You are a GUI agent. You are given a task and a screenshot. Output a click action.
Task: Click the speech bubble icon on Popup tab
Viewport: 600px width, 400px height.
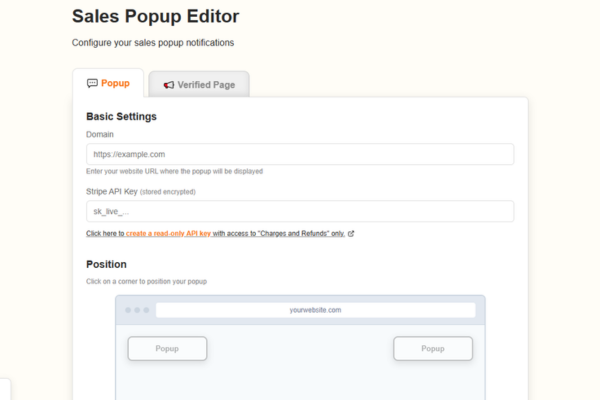[92, 83]
